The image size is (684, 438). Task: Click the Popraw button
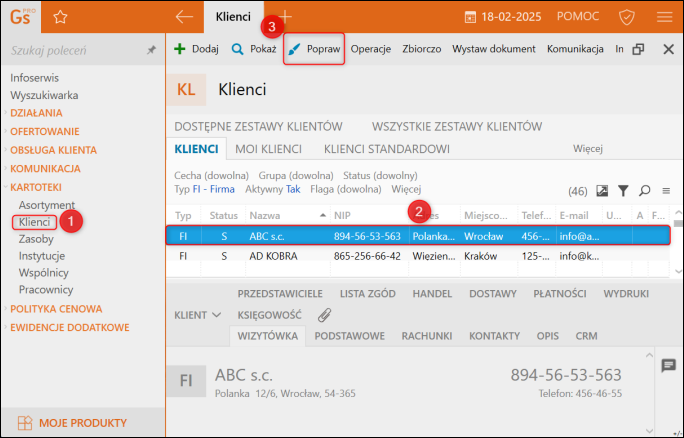click(x=314, y=49)
